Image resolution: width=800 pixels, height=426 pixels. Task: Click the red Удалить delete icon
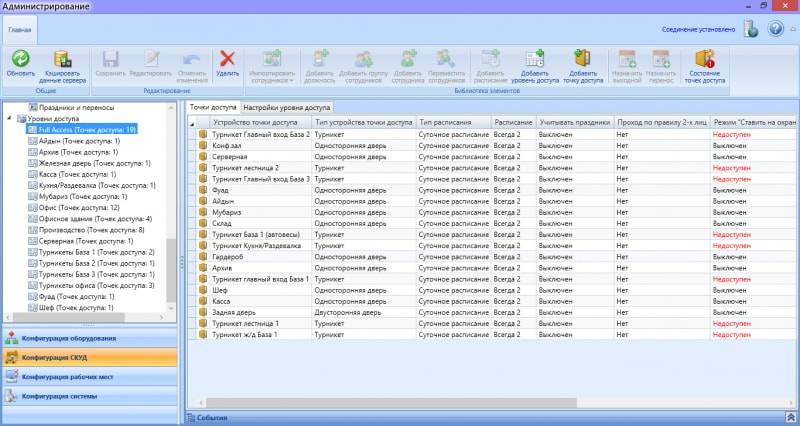[227, 59]
